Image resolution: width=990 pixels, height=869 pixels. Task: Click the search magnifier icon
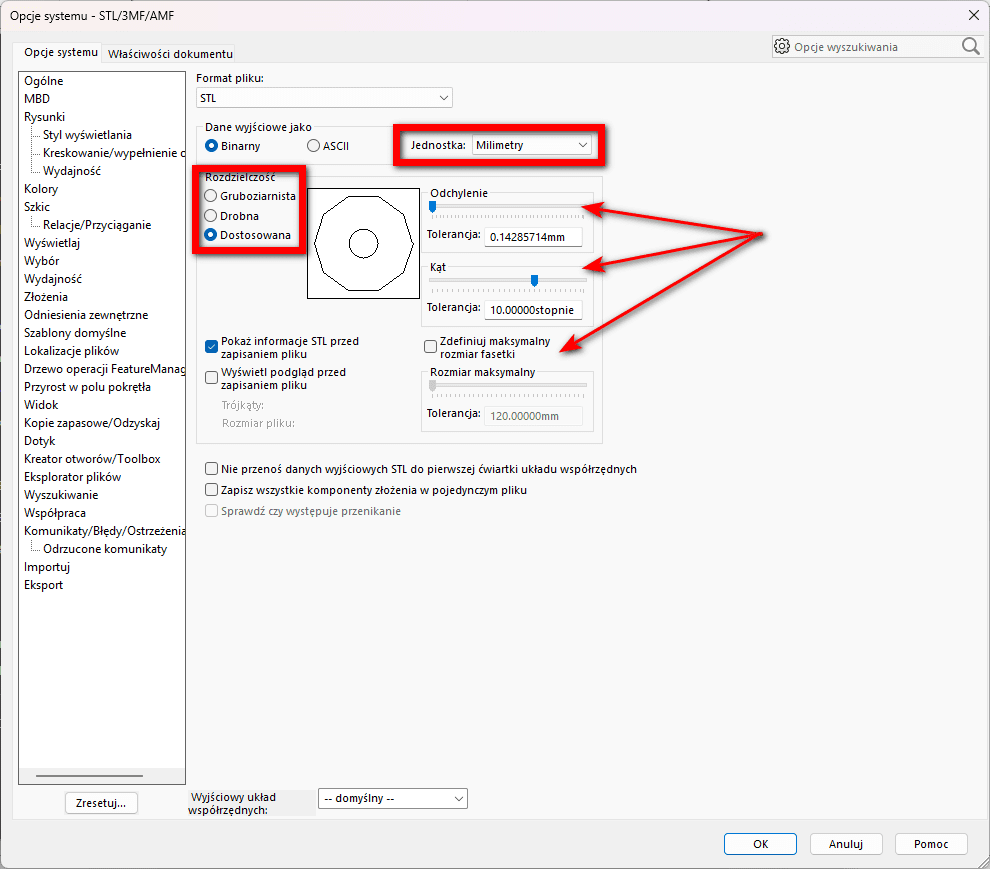[x=970, y=47]
